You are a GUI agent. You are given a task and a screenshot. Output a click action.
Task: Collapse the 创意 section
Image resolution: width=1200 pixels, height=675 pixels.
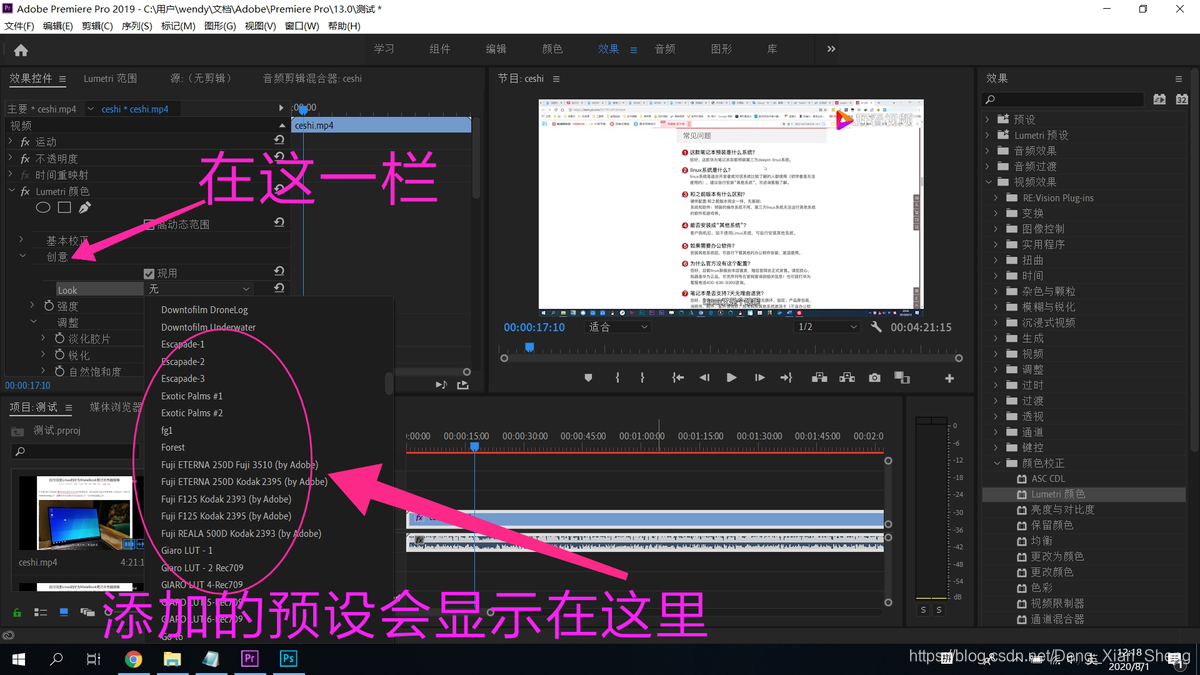(22, 257)
